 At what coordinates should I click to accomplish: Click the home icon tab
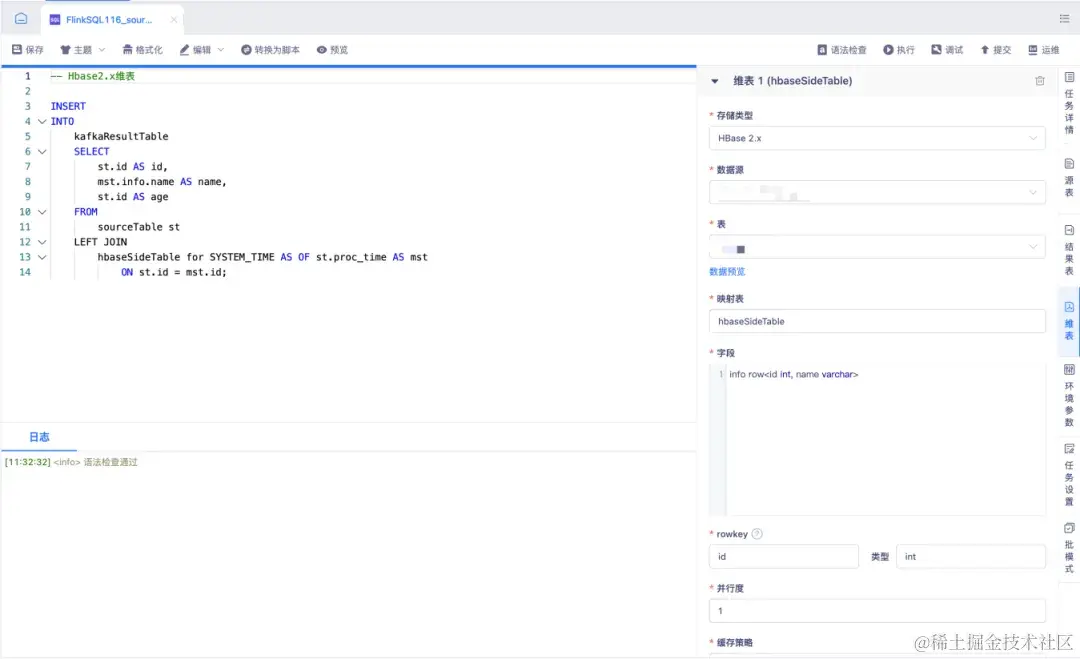coord(21,19)
